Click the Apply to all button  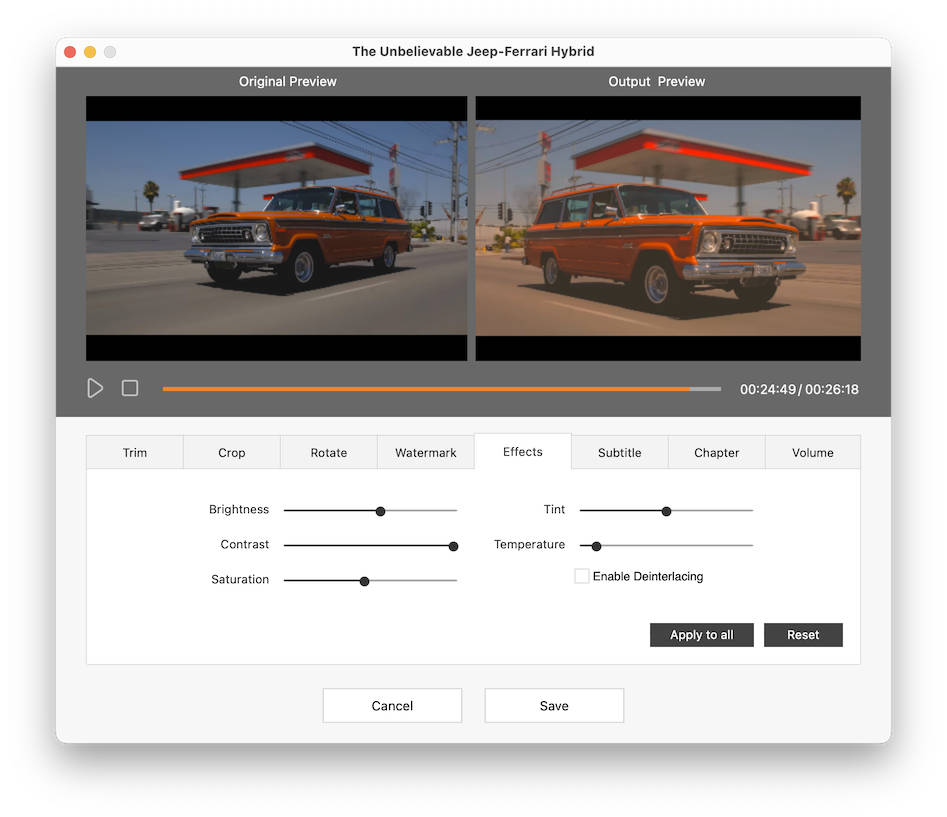click(x=701, y=635)
